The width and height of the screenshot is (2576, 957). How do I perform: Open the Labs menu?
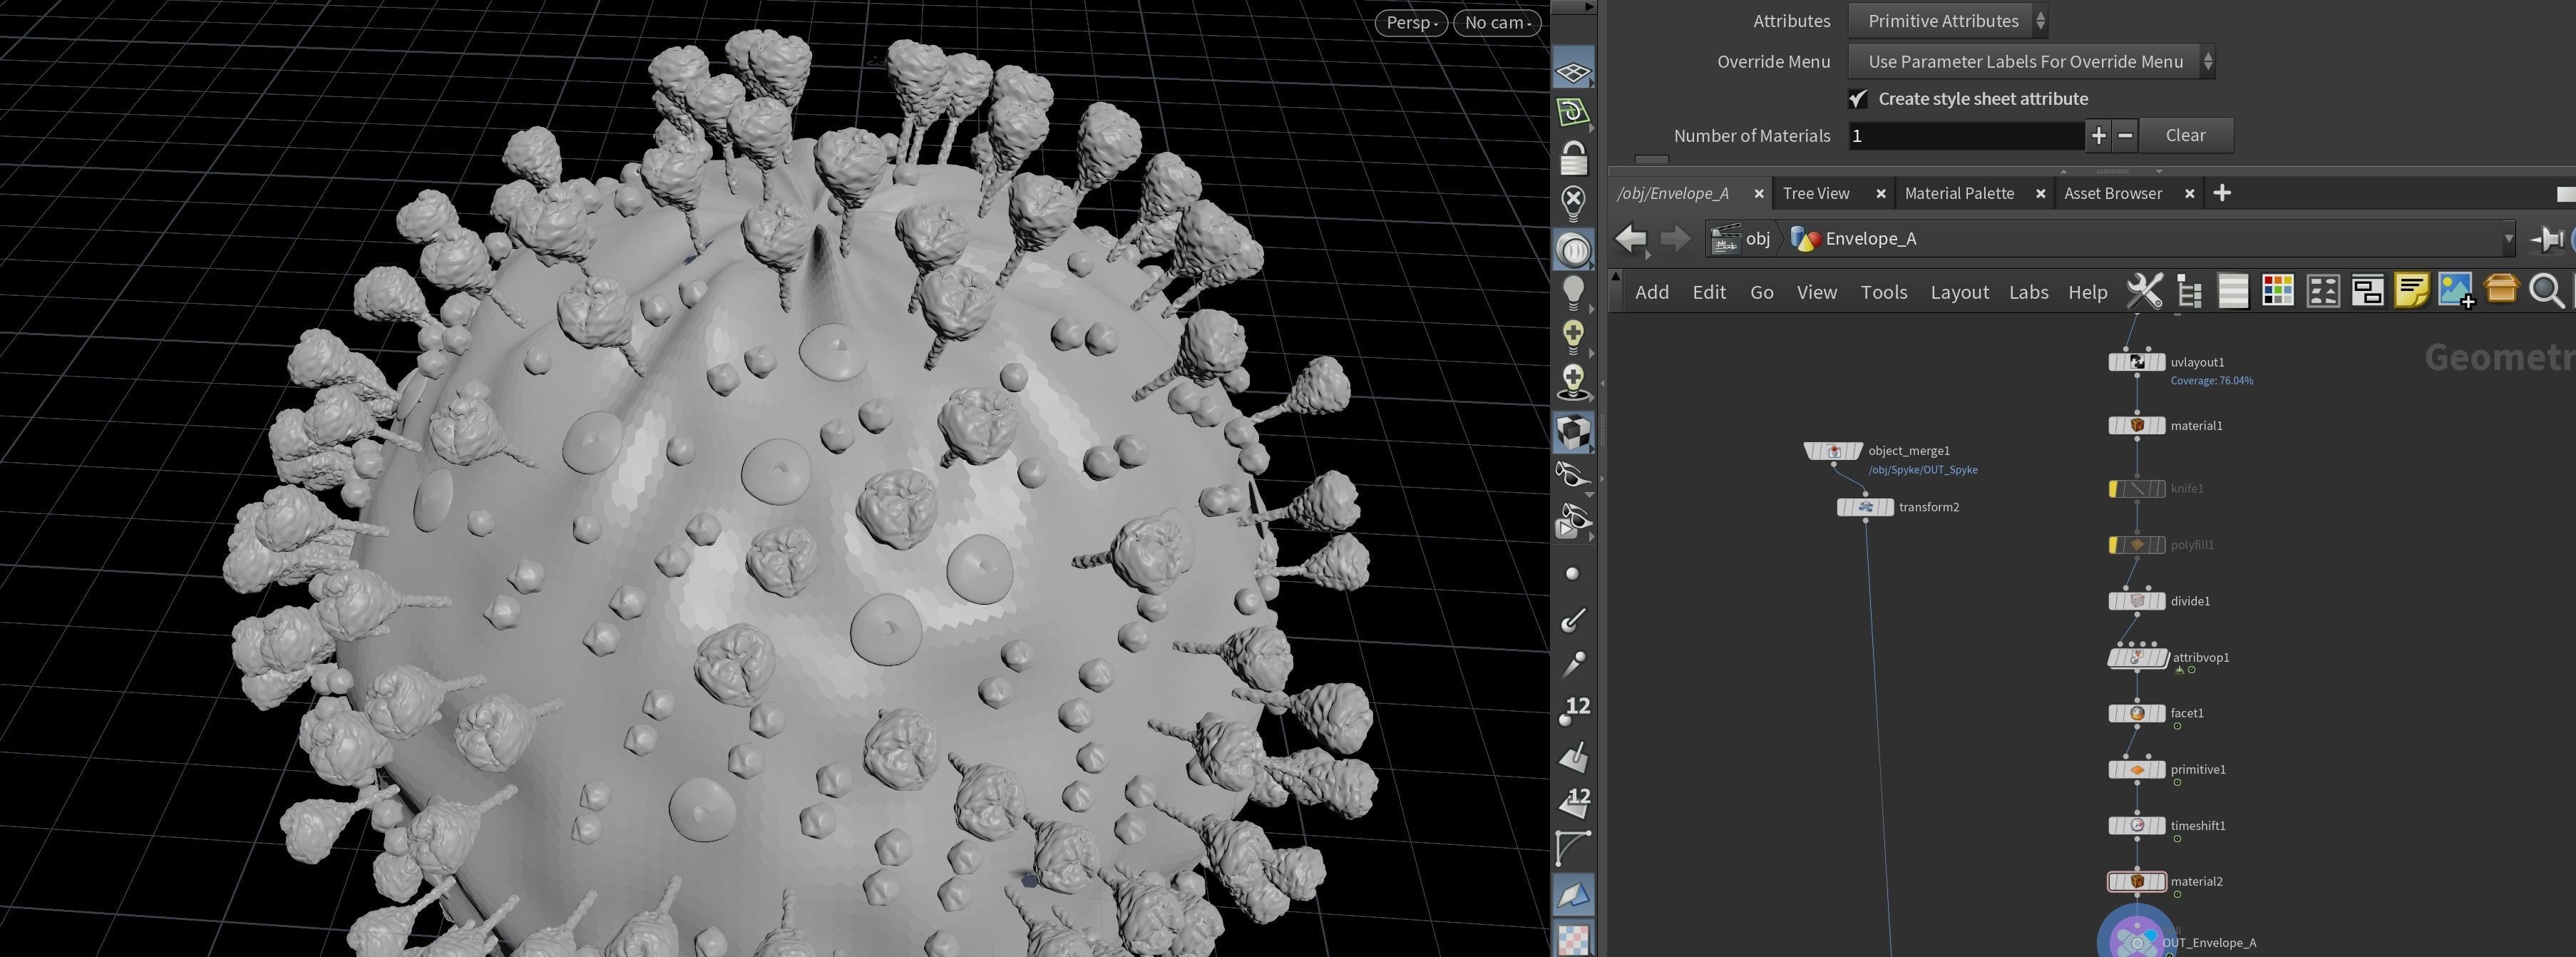pos(2029,292)
